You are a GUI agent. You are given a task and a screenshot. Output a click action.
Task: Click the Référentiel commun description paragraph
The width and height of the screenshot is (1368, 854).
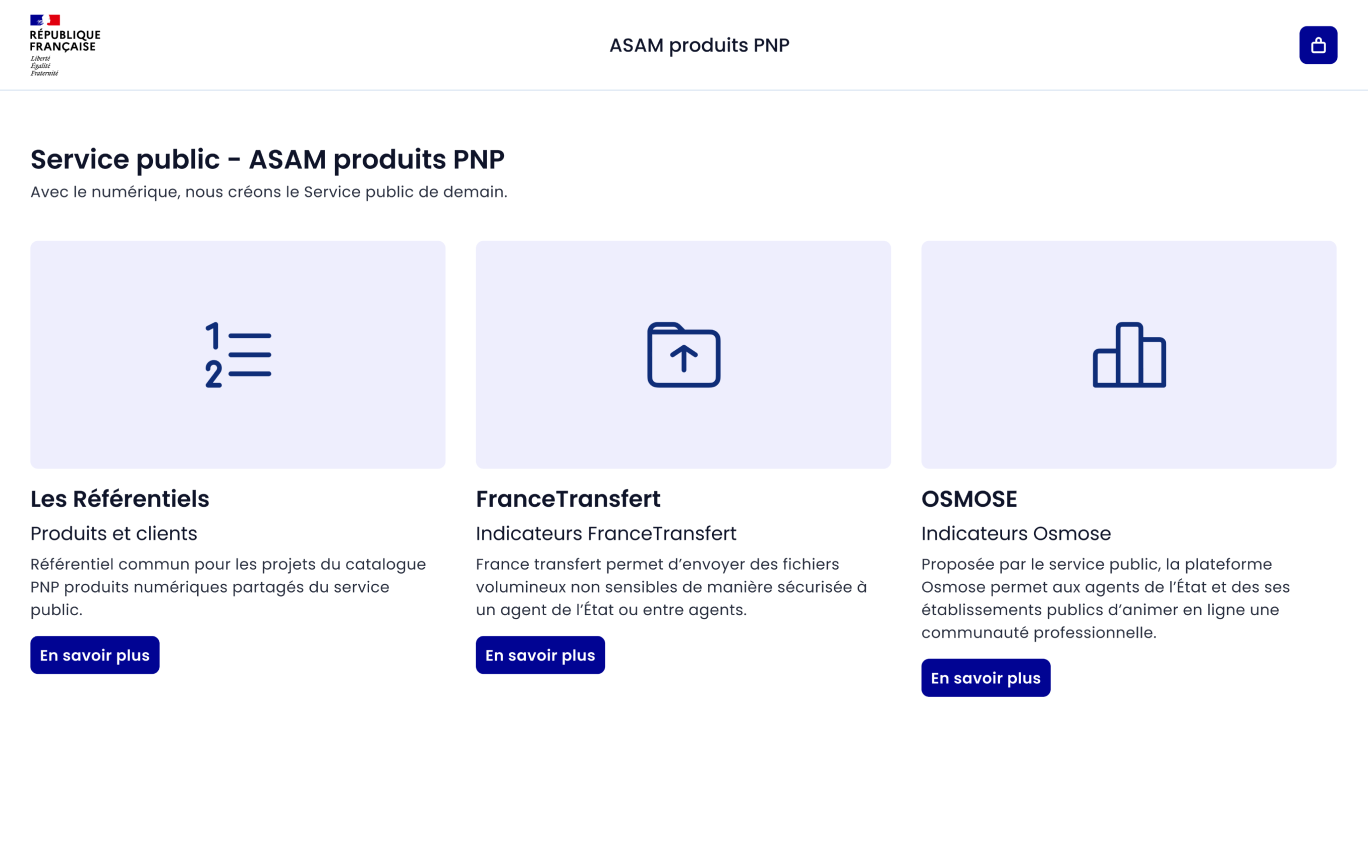click(x=228, y=587)
